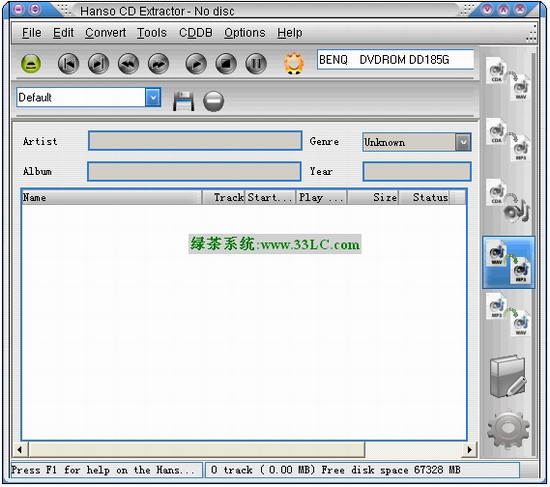Click the CDA to speaker icon in the sidebar
The image size is (550, 487).
coord(509,201)
